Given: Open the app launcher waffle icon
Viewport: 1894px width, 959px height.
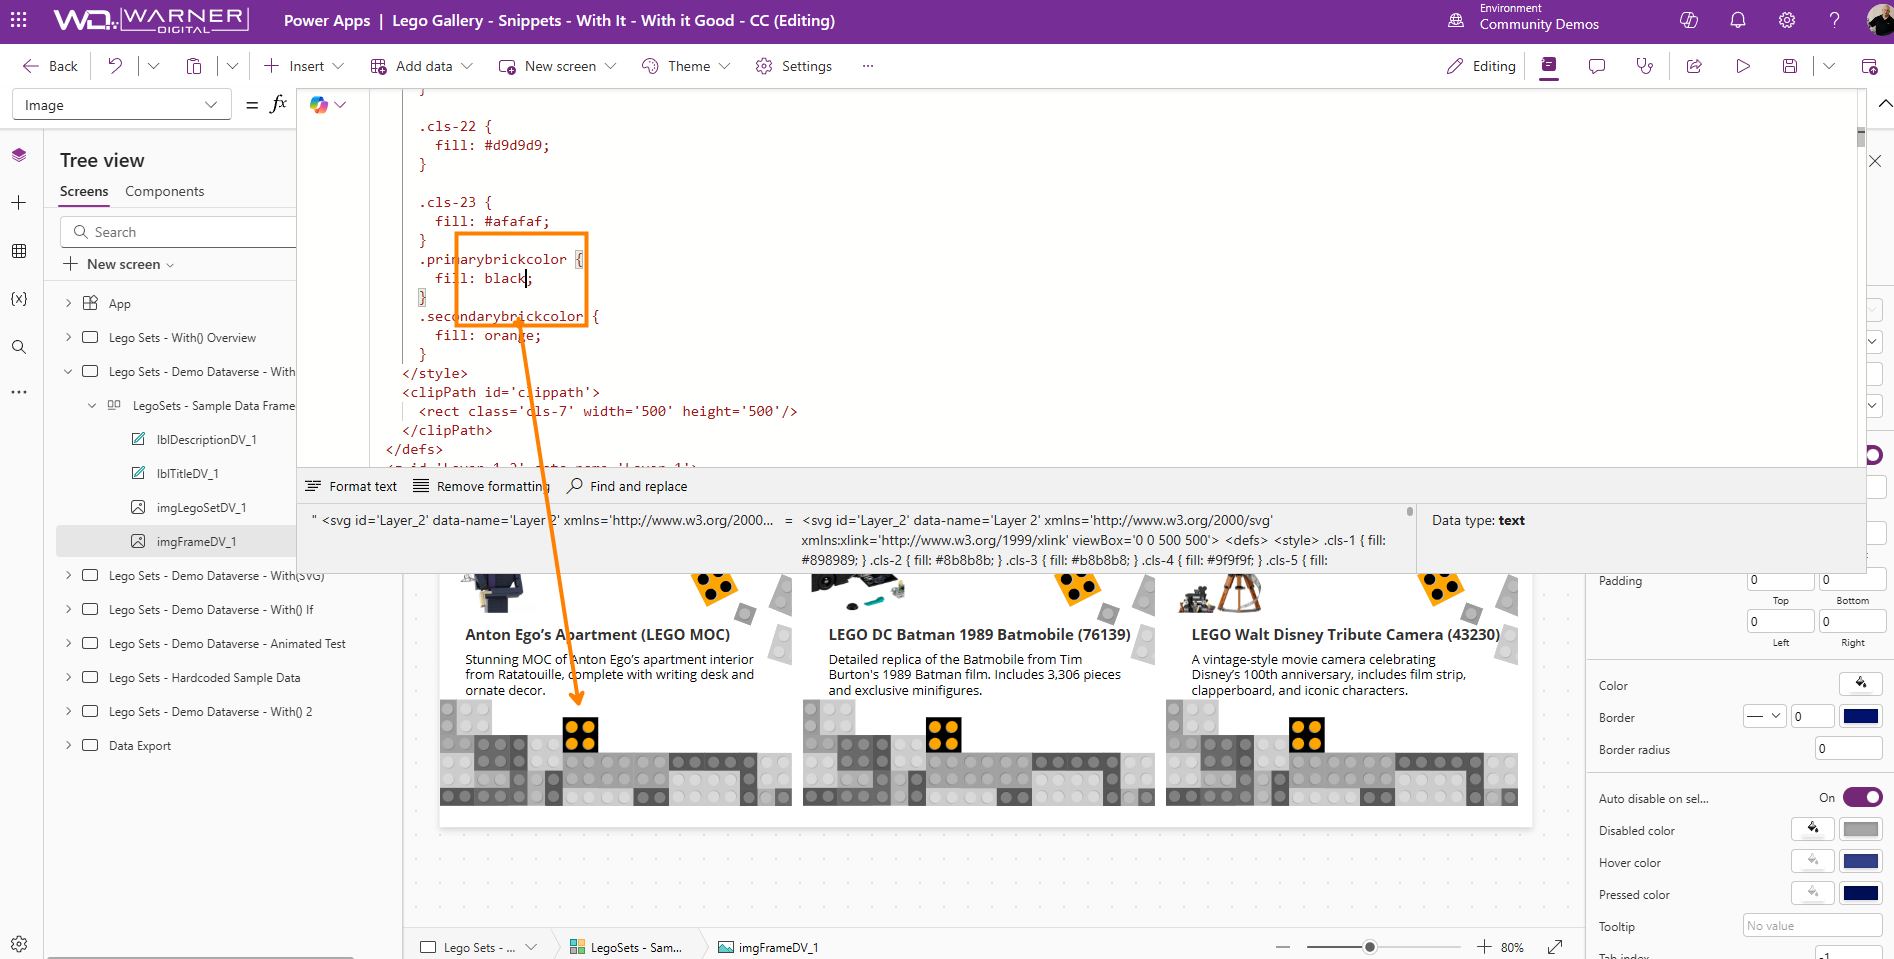Looking at the screenshot, I should [19, 20].
